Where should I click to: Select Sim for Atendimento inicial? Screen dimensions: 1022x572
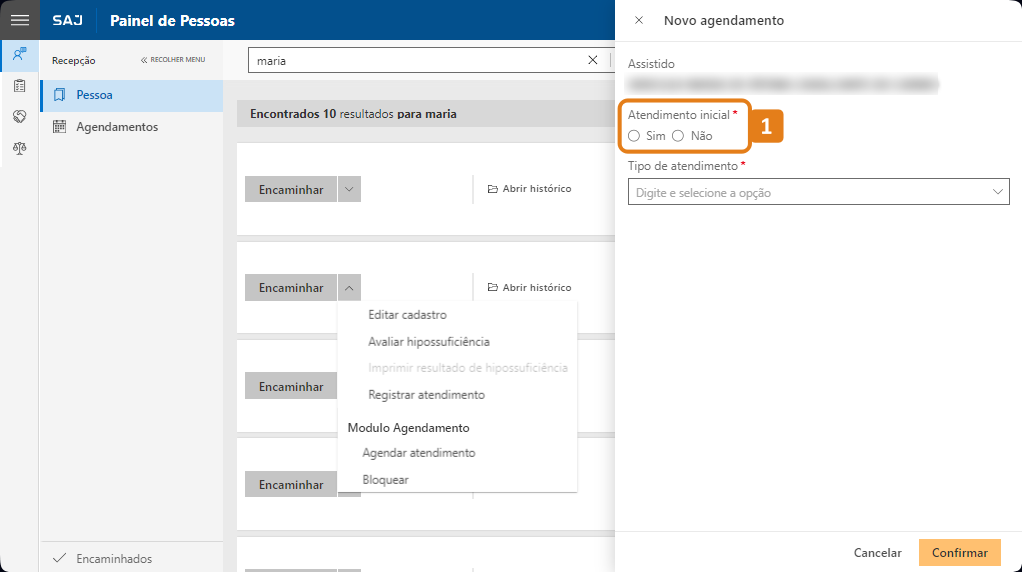click(634, 136)
